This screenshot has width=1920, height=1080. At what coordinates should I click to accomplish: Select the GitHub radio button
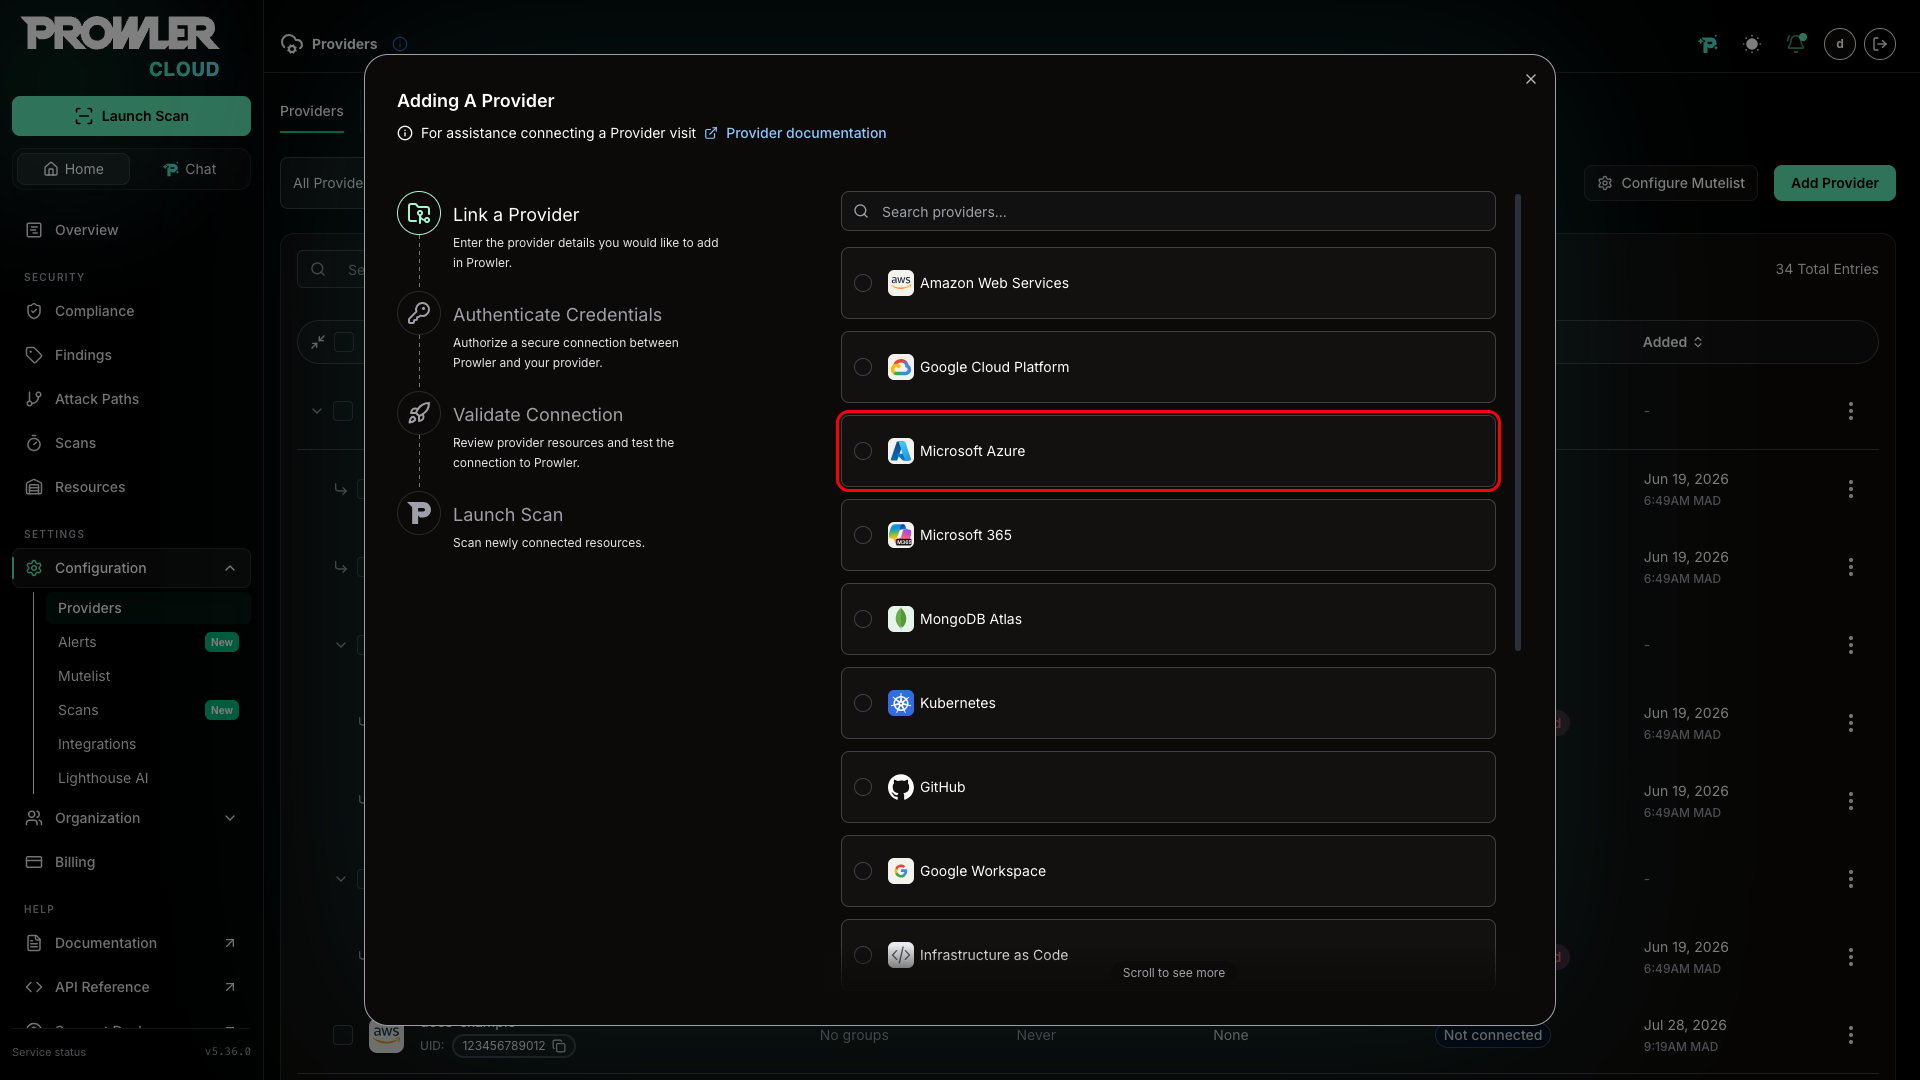[x=863, y=787]
